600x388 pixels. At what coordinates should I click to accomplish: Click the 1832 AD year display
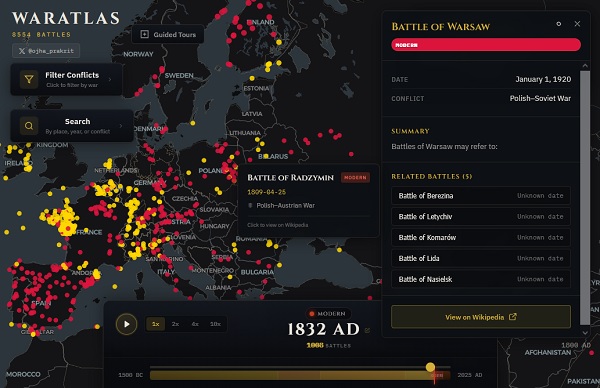323,329
